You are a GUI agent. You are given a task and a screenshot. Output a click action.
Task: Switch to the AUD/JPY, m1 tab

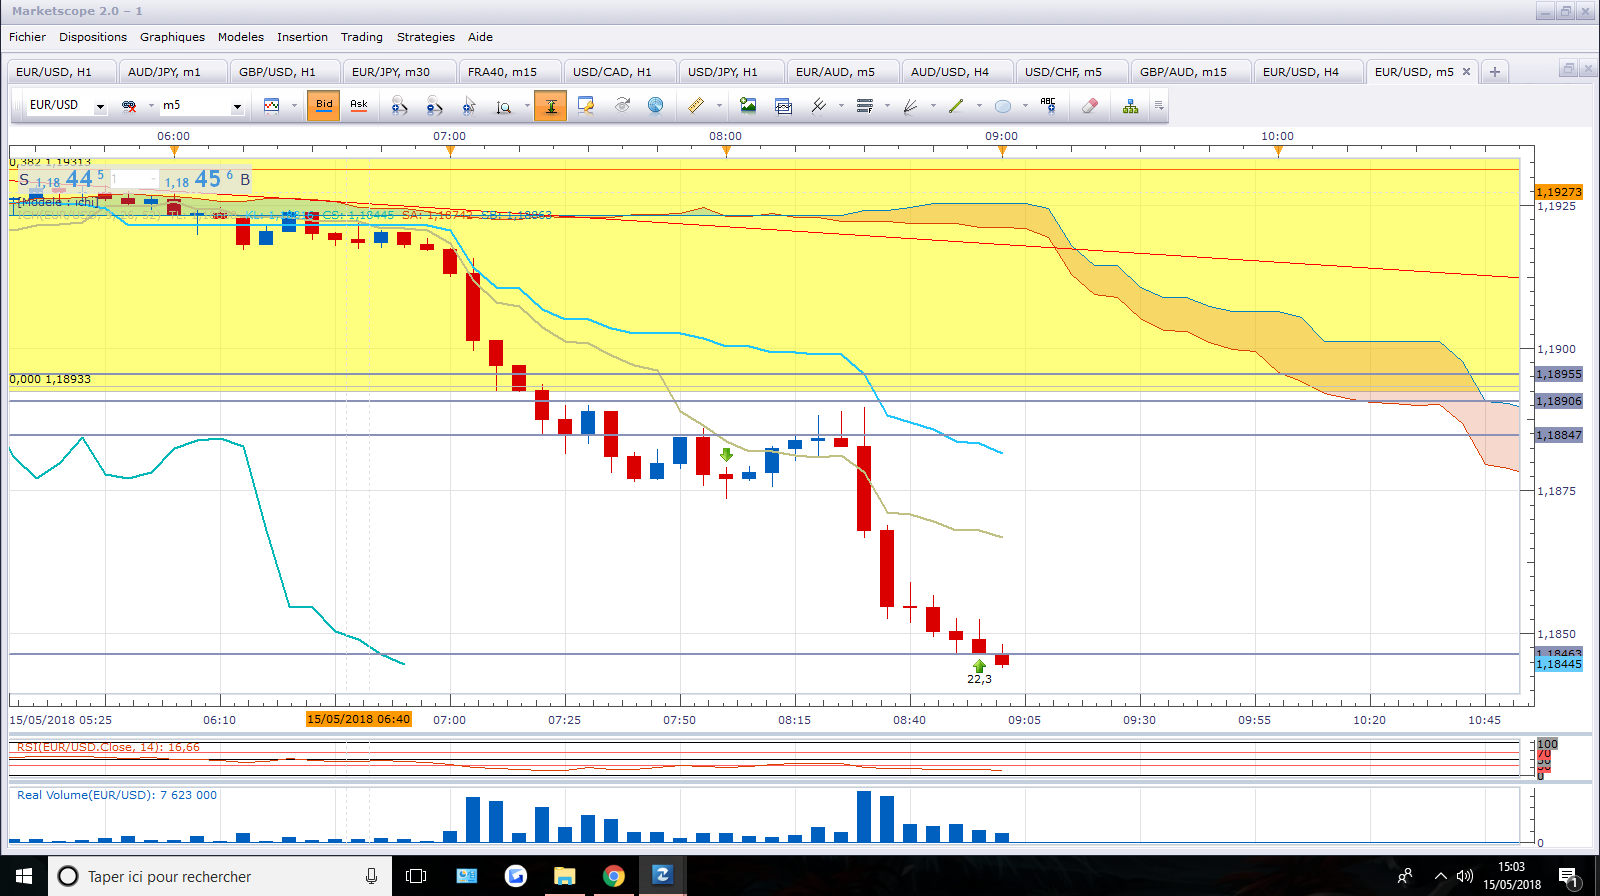(171, 72)
